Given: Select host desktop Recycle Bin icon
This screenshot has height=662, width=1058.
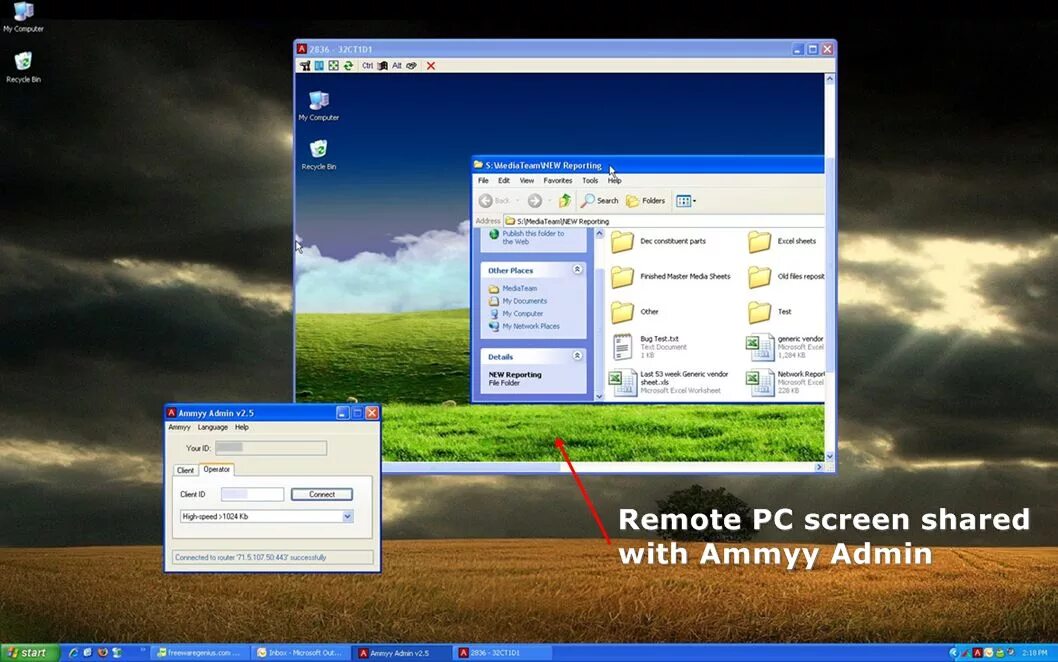Looking at the screenshot, I should (23, 67).
